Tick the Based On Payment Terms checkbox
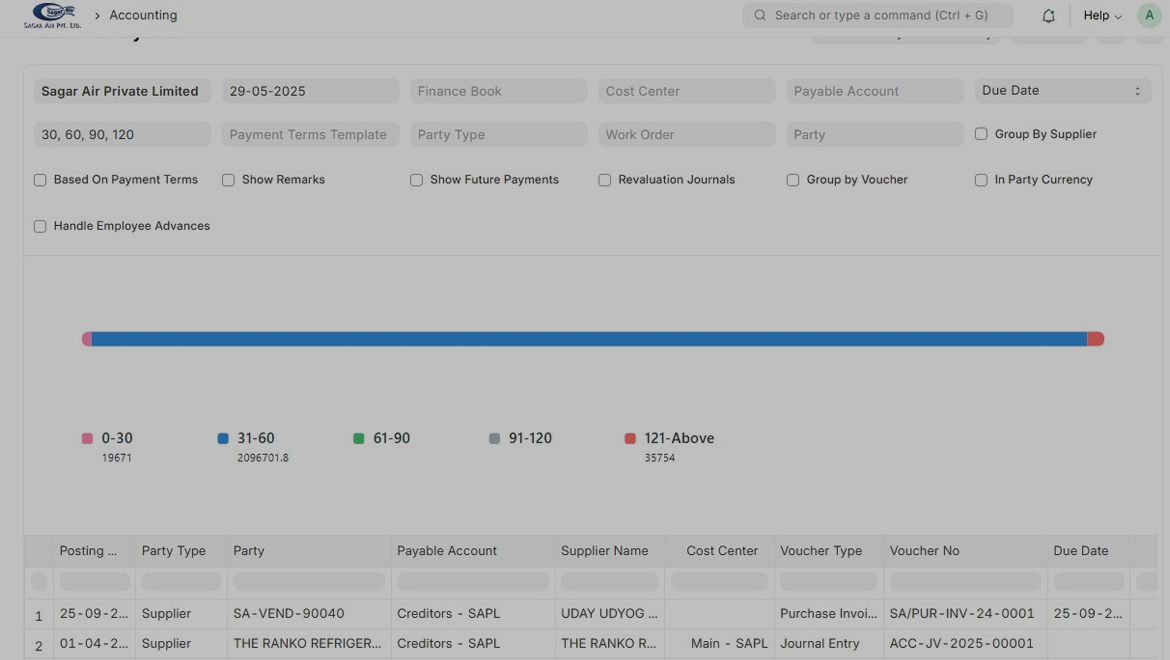The width and height of the screenshot is (1170, 660). point(40,180)
